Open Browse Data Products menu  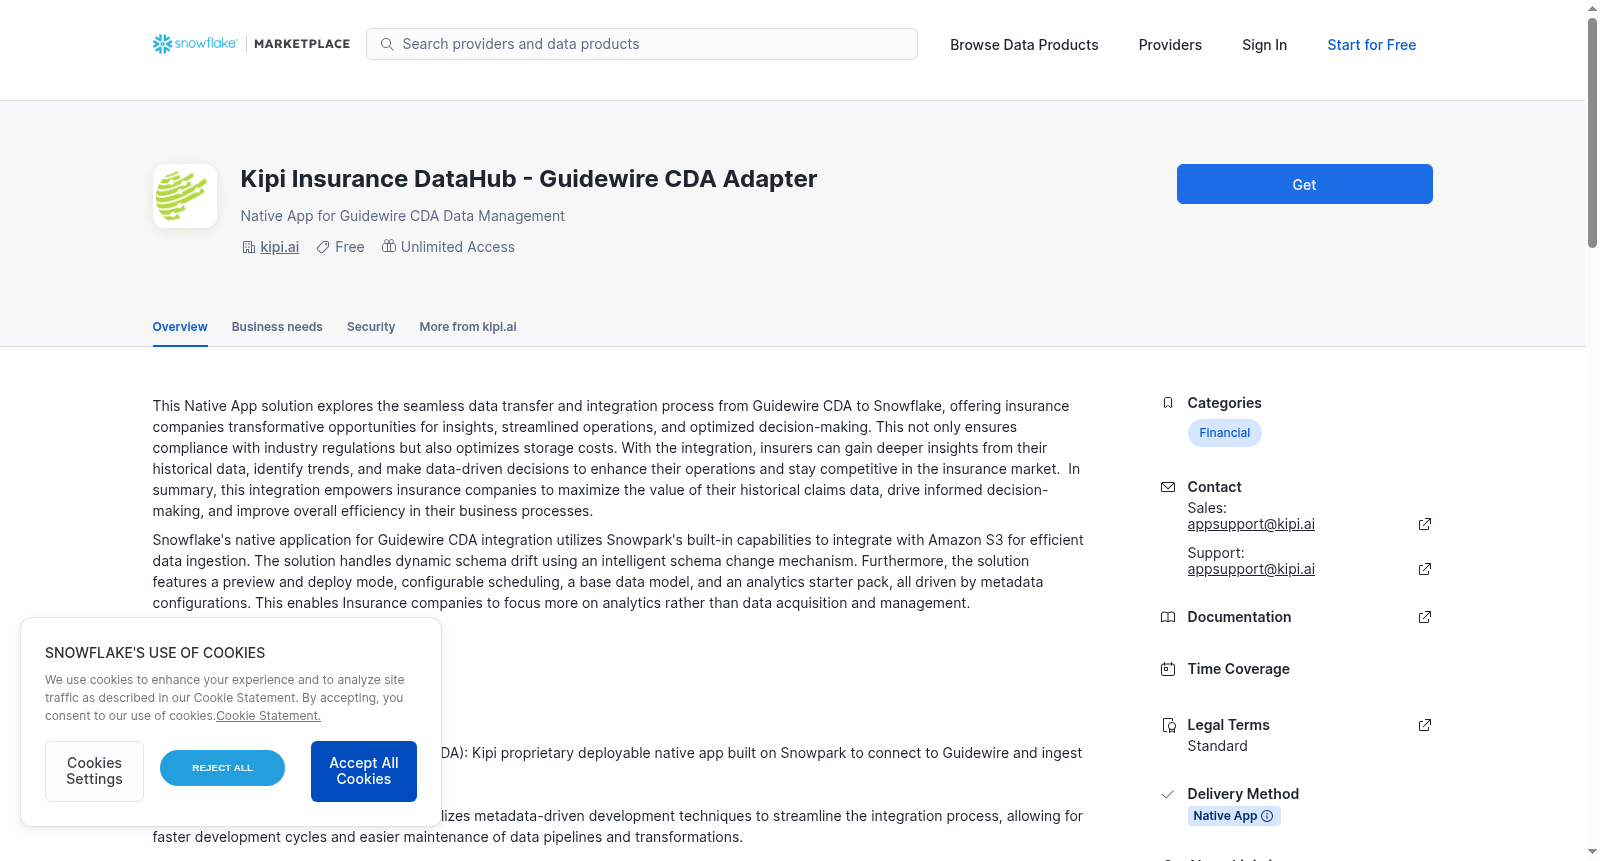1024,45
